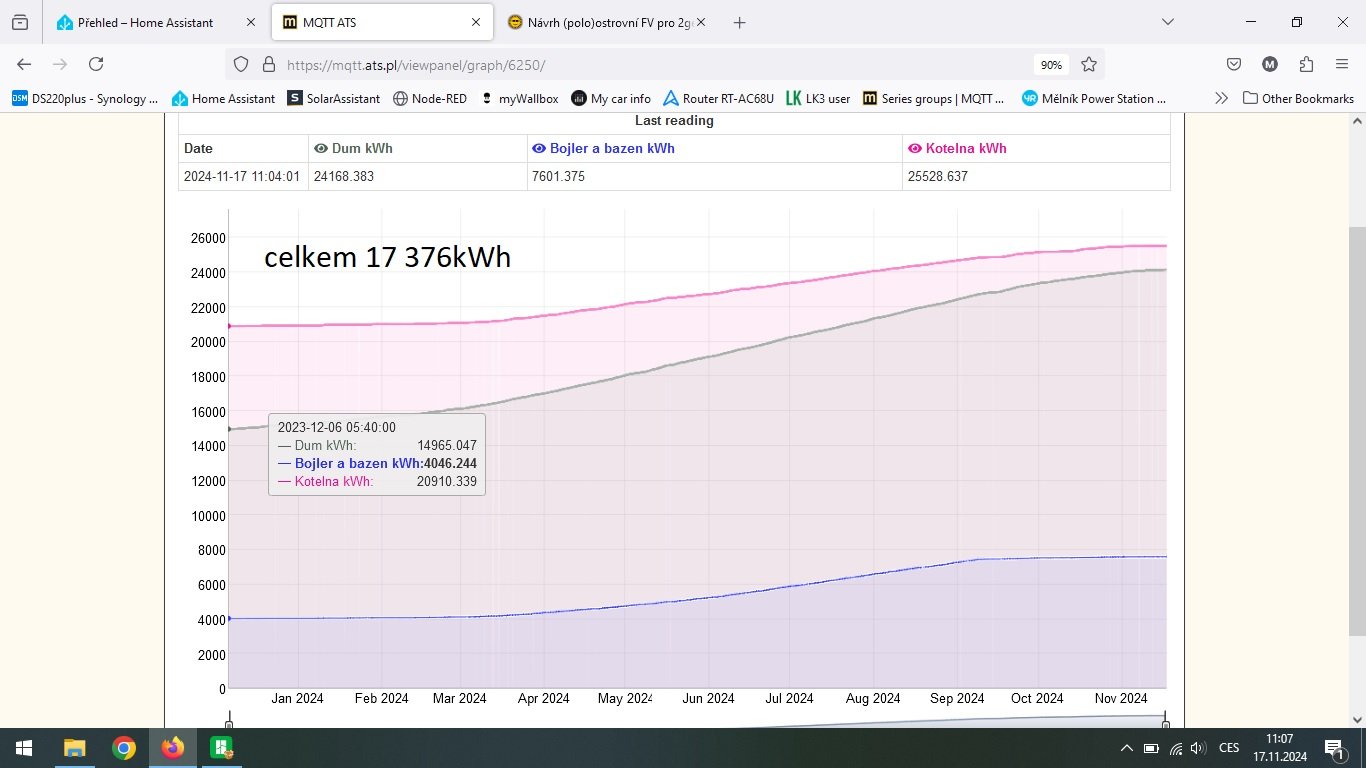Click the Kotelna value 25528.637
1366x768 pixels.
point(937,176)
